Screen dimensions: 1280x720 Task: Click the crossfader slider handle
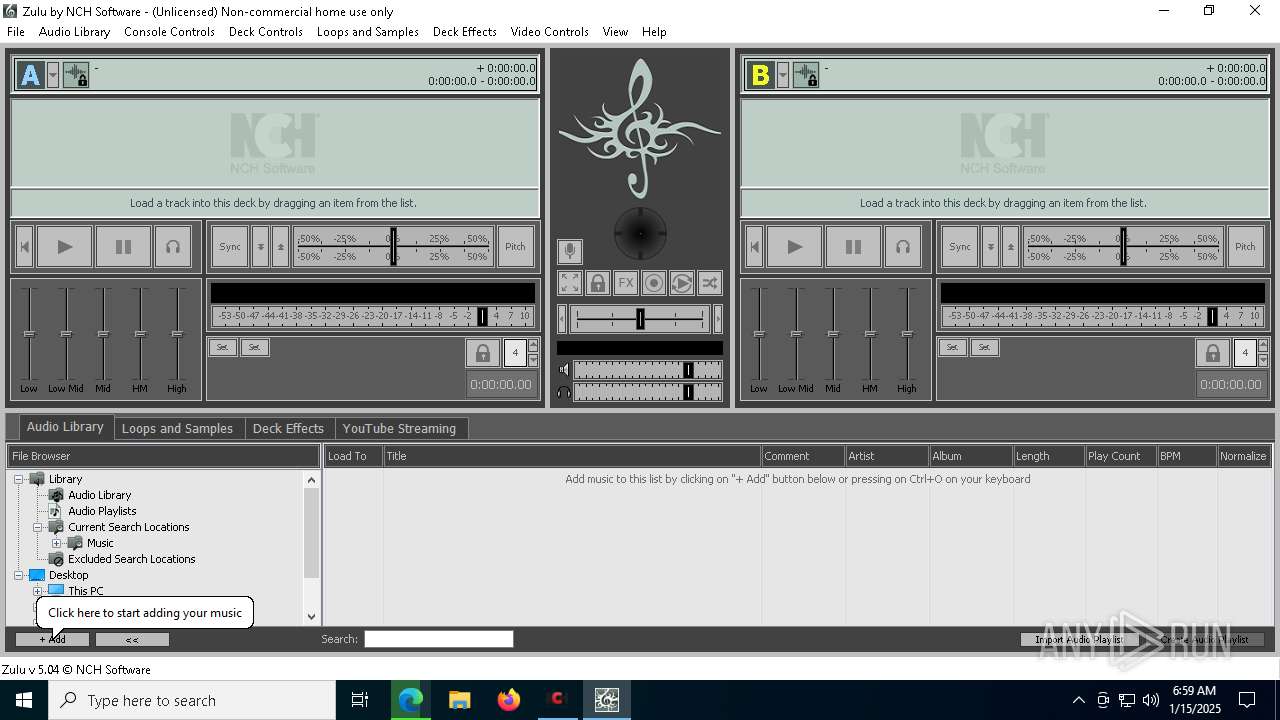pos(640,319)
